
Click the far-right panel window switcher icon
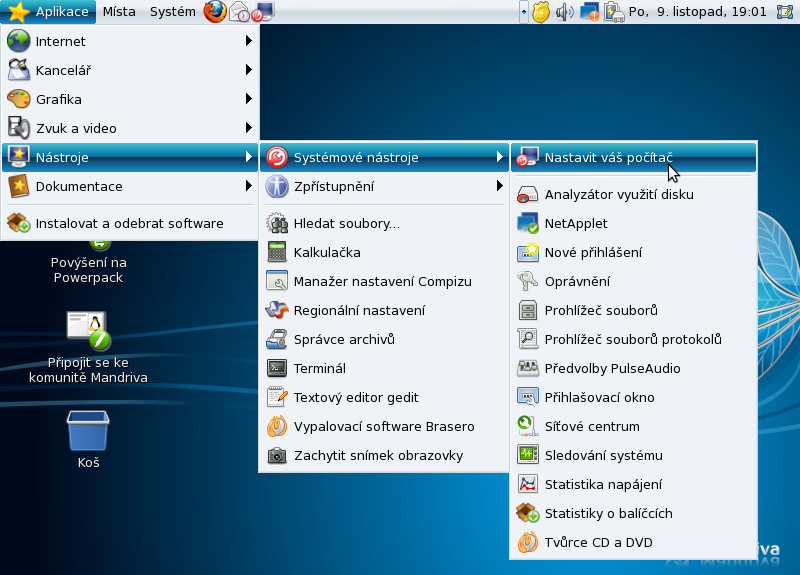coord(785,12)
